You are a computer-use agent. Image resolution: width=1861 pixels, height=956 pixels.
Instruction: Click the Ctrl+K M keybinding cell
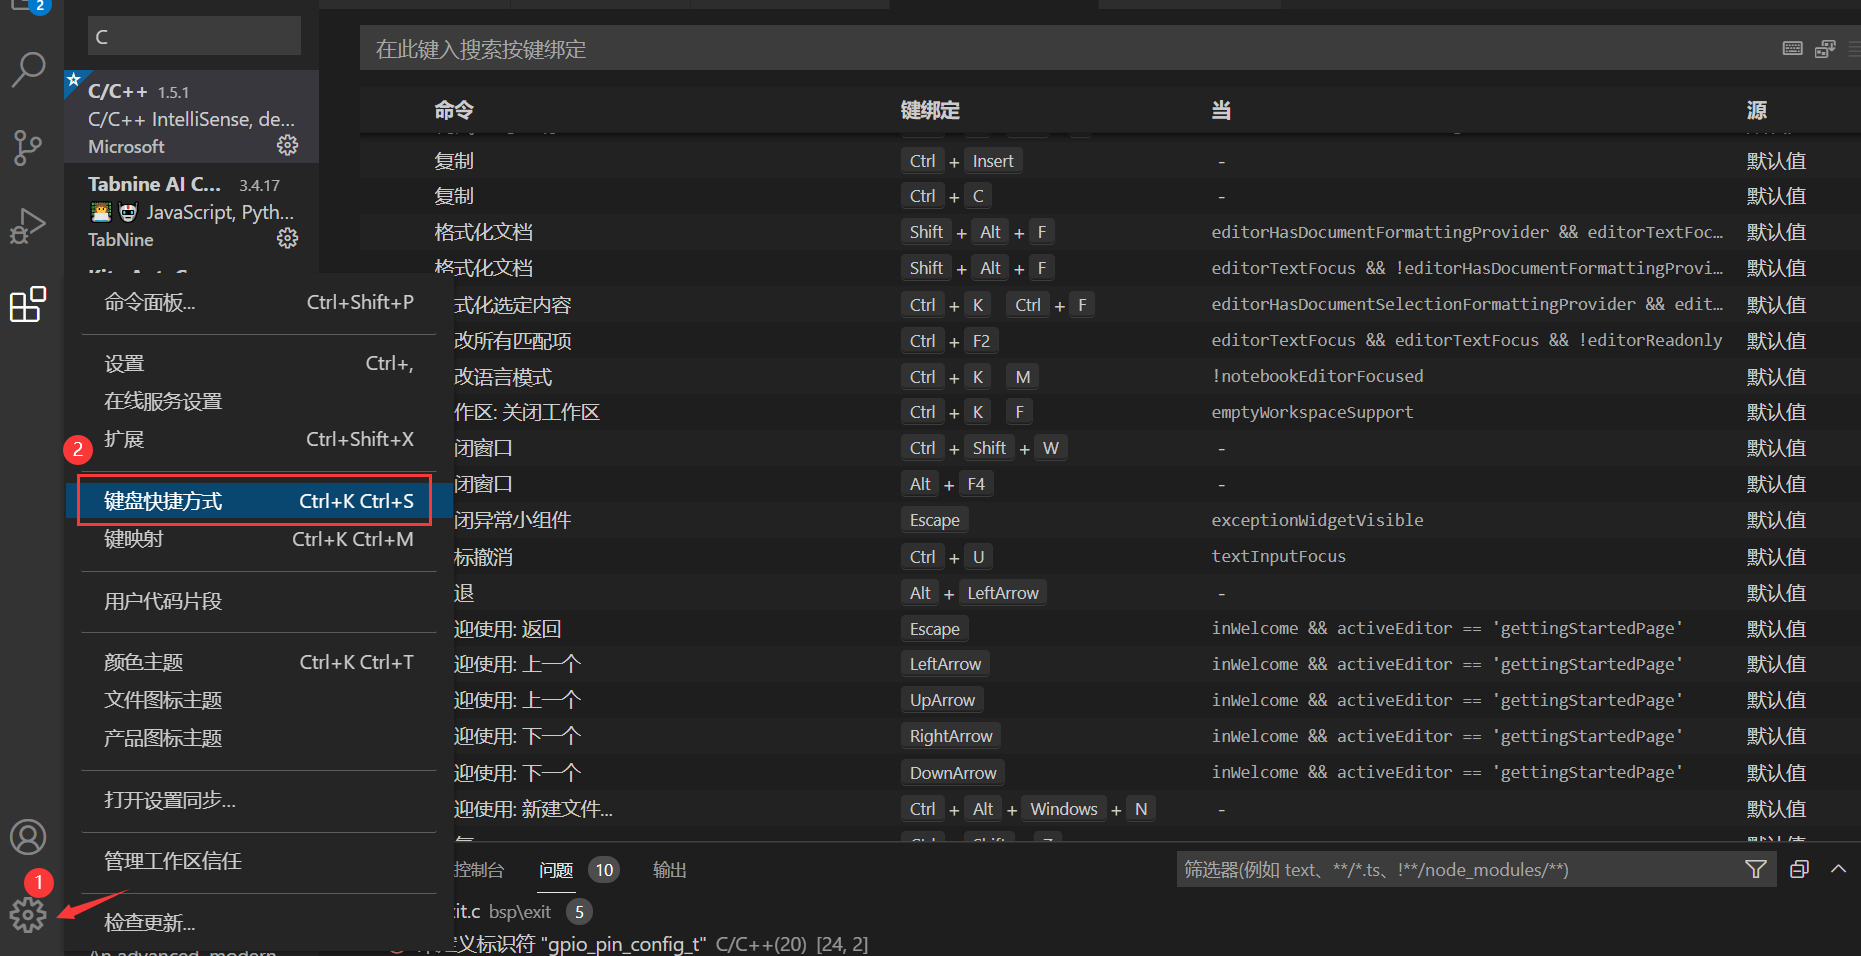pyautogui.click(x=970, y=377)
